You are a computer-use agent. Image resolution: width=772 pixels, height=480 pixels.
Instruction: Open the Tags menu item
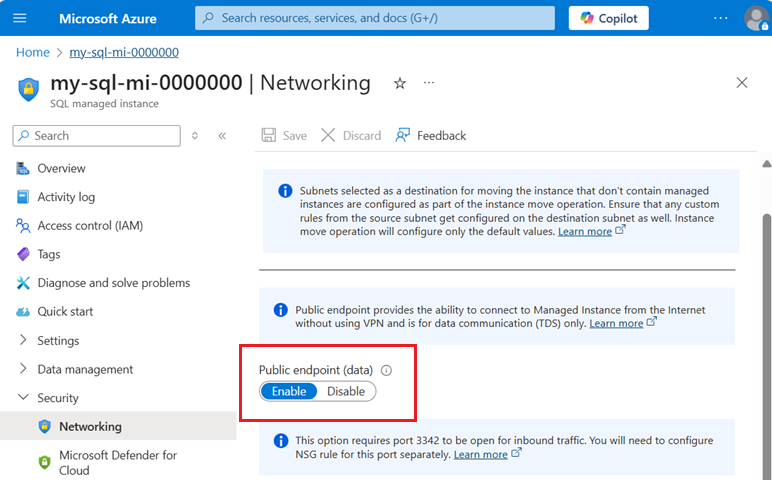(49, 254)
